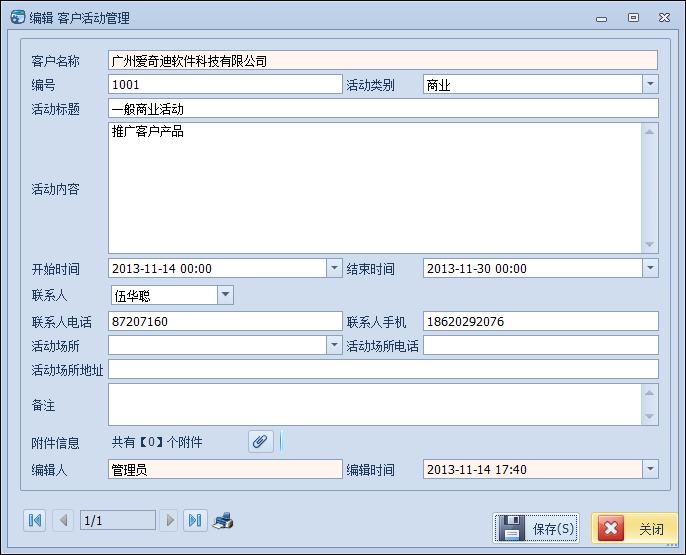Open the 编辑时间 date dropdown
686x555 pixels.
coord(651,469)
